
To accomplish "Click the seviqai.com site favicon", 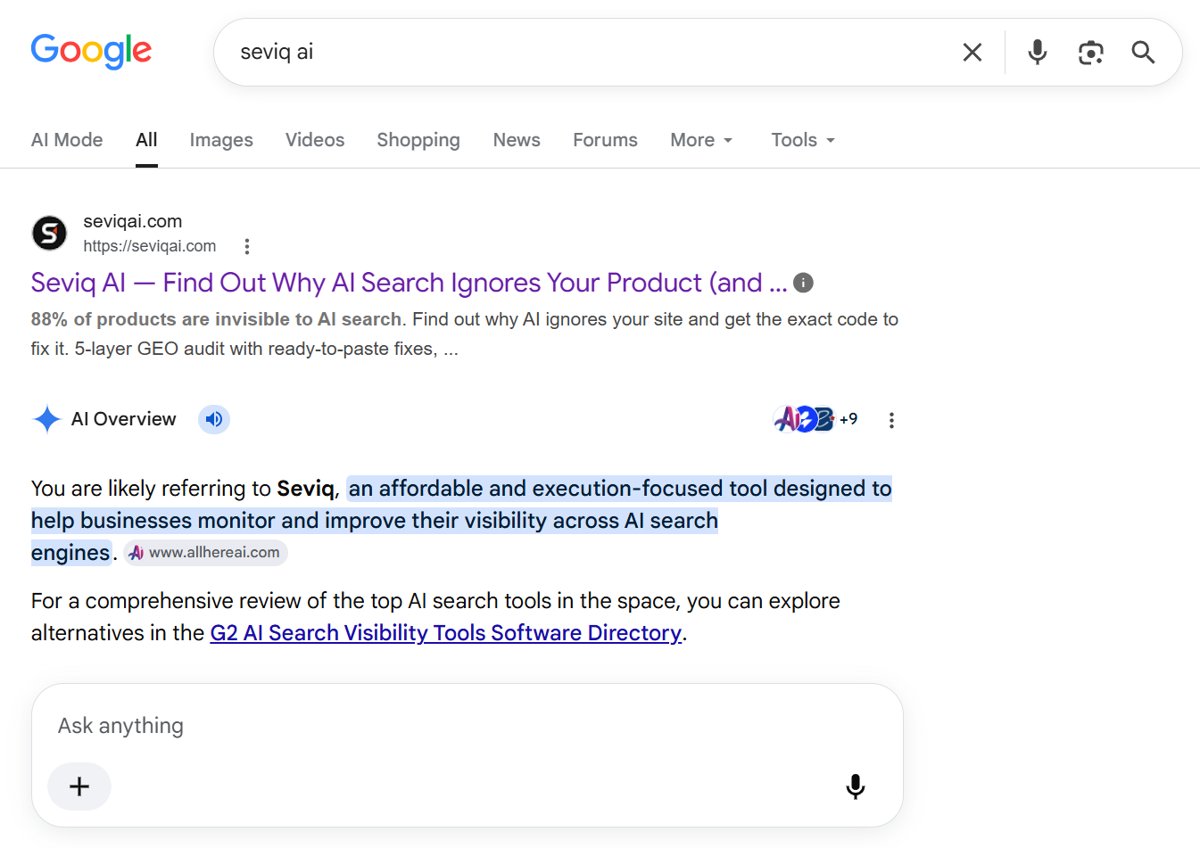I will [x=49, y=233].
